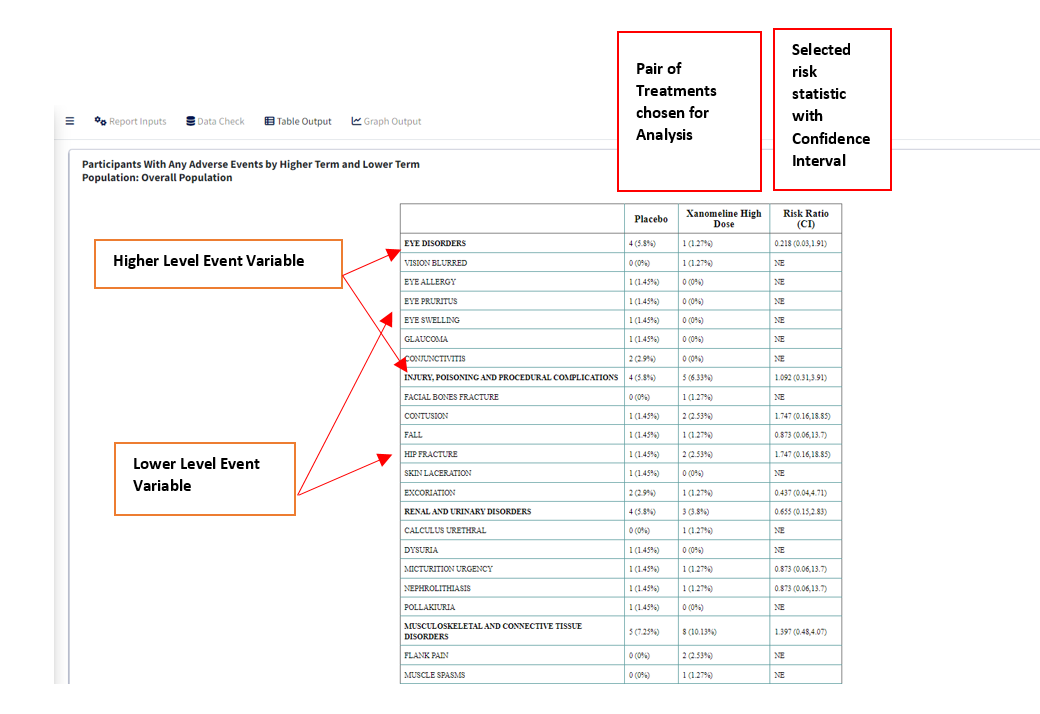The height and width of the screenshot is (714, 1040).
Task: Click the FACIAL BONES FRACTURE row label
Action: pos(452,397)
